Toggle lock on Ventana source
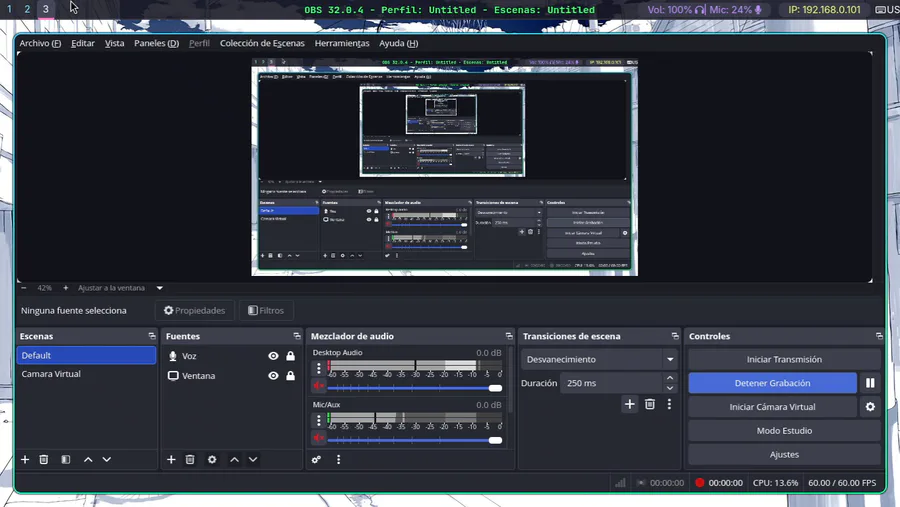 tap(290, 376)
